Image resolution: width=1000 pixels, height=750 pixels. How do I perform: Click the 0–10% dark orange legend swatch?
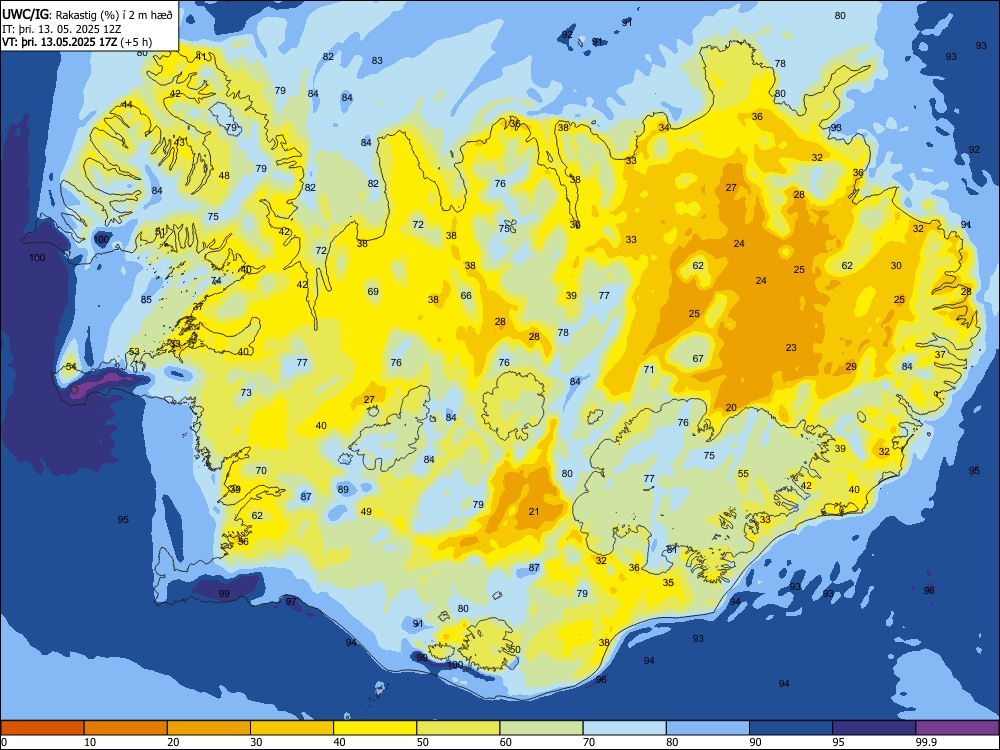click(x=42, y=728)
